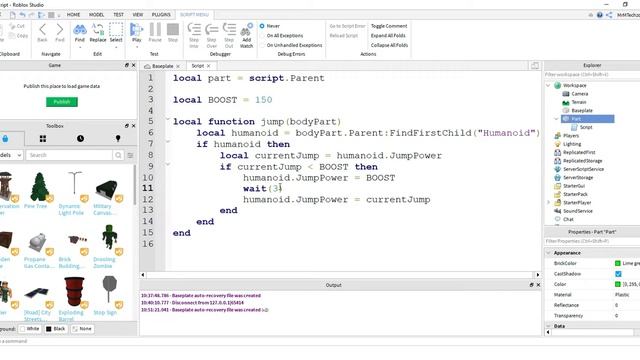Click the Stop test button
Image resolution: width=640 pixels, height=360 pixels.
click(x=173, y=30)
